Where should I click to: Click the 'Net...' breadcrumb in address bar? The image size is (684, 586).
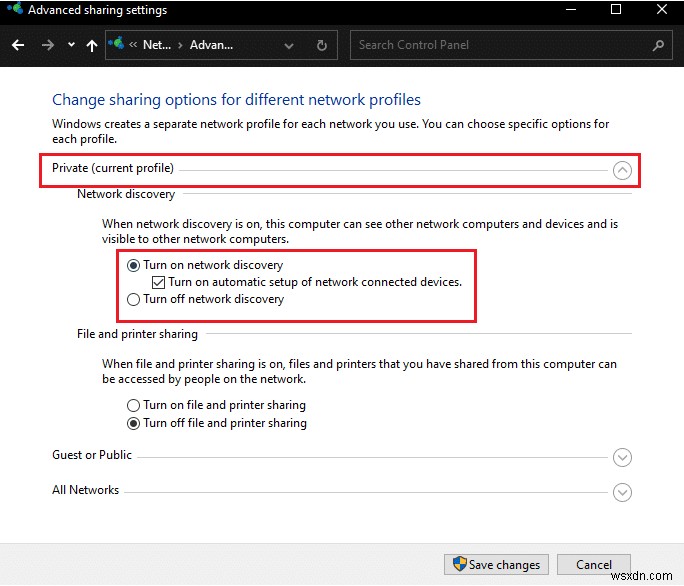pos(157,45)
